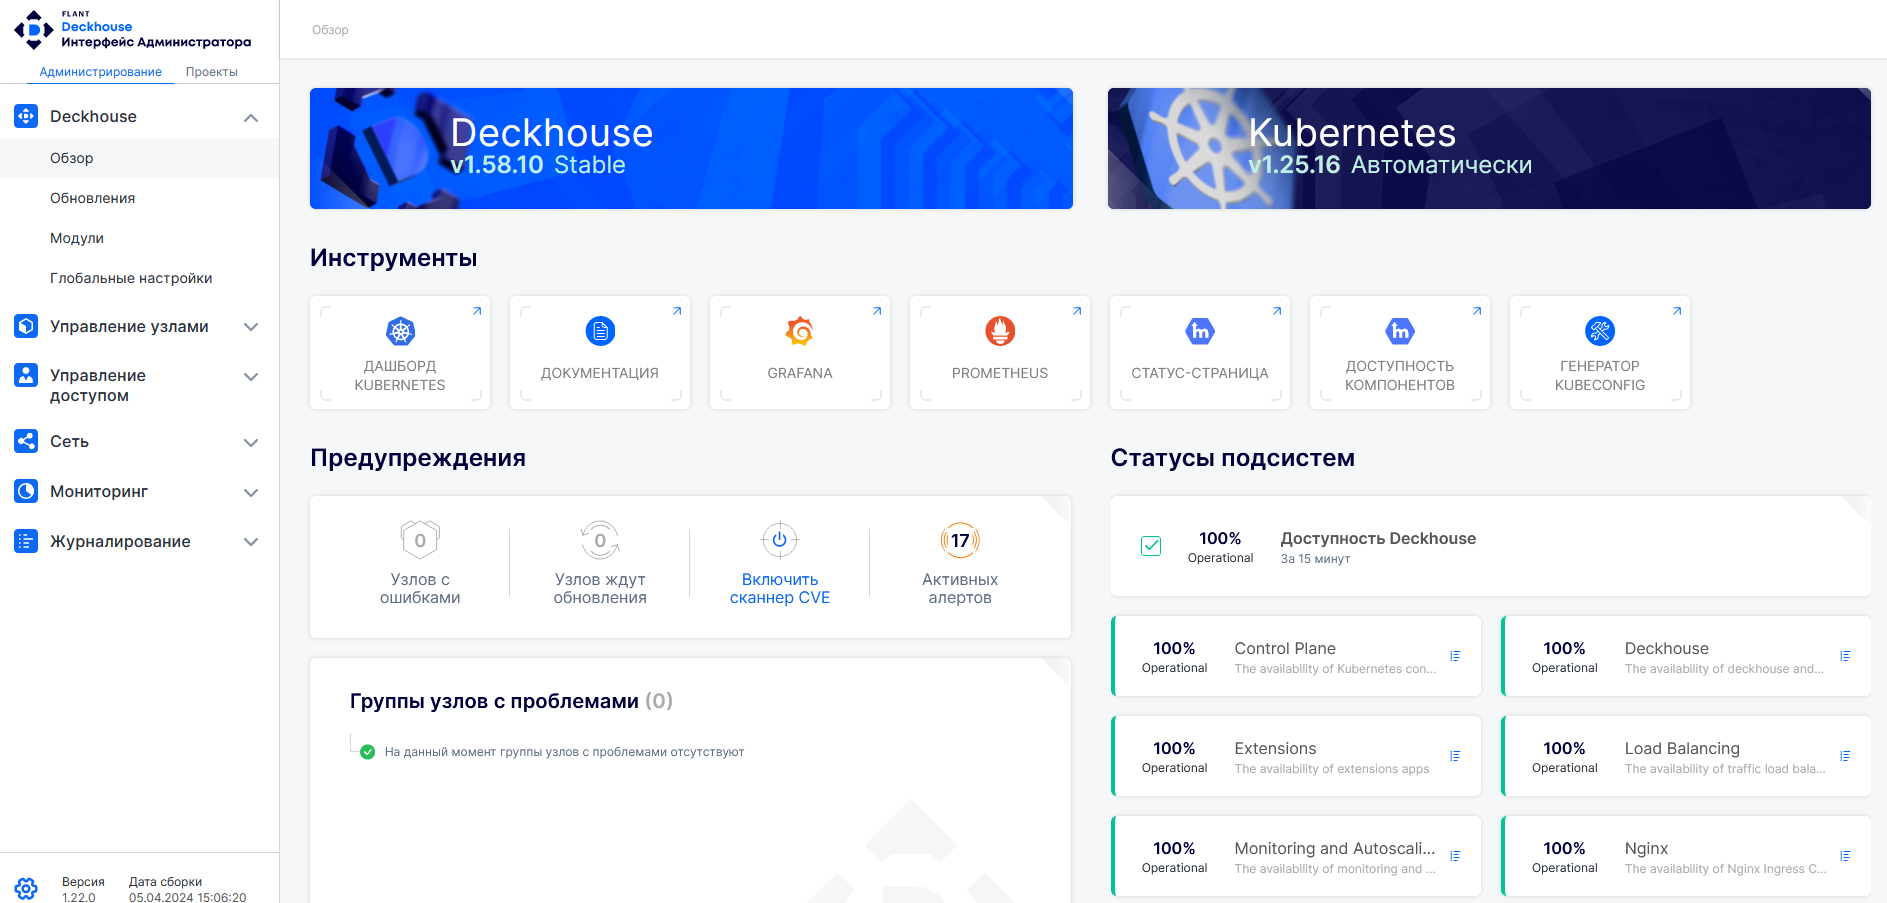Open the Статус-страница tool icon
This screenshot has width=1887, height=903.
(1200, 331)
